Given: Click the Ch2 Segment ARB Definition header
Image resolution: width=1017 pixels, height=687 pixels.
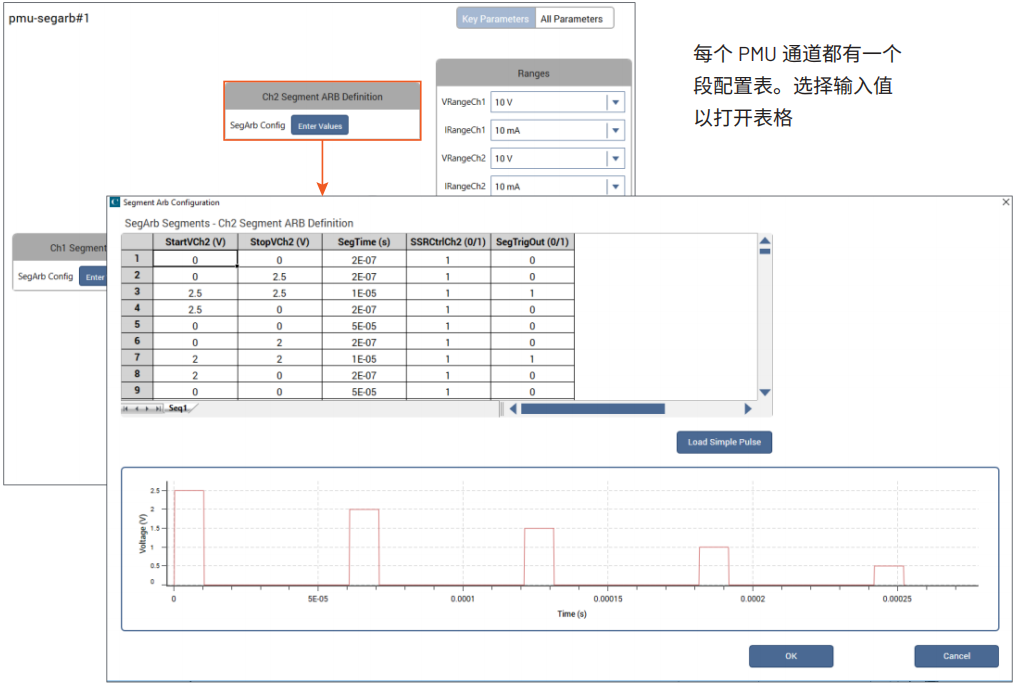Looking at the screenshot, I should (x=322, y=97).
